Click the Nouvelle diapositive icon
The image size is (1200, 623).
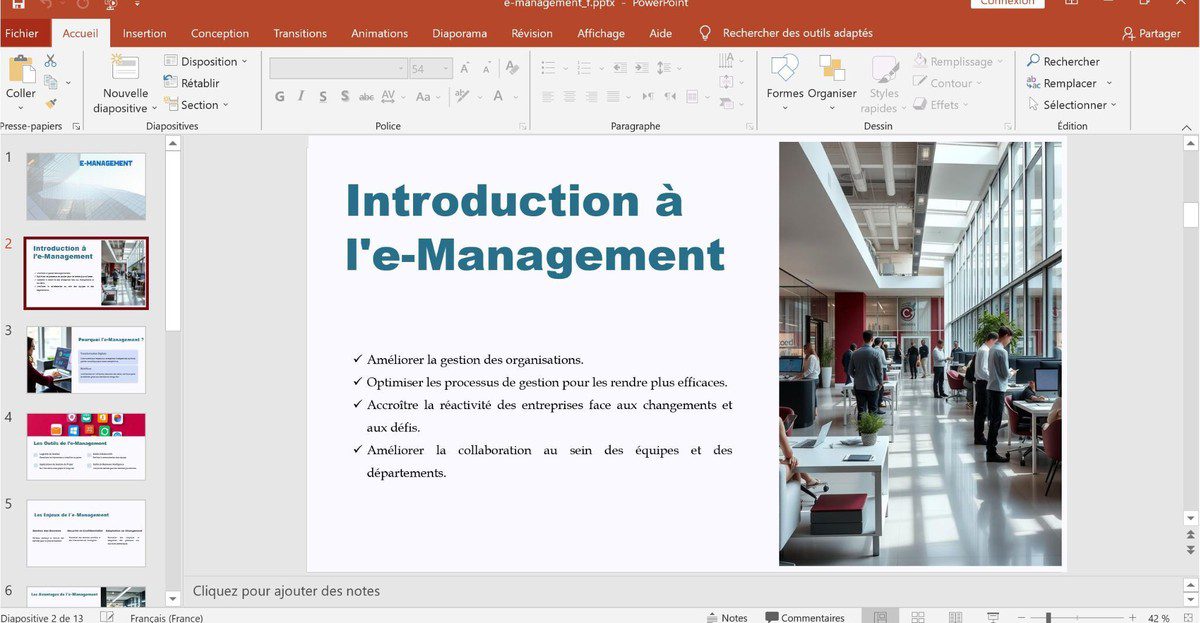(125, 68)
